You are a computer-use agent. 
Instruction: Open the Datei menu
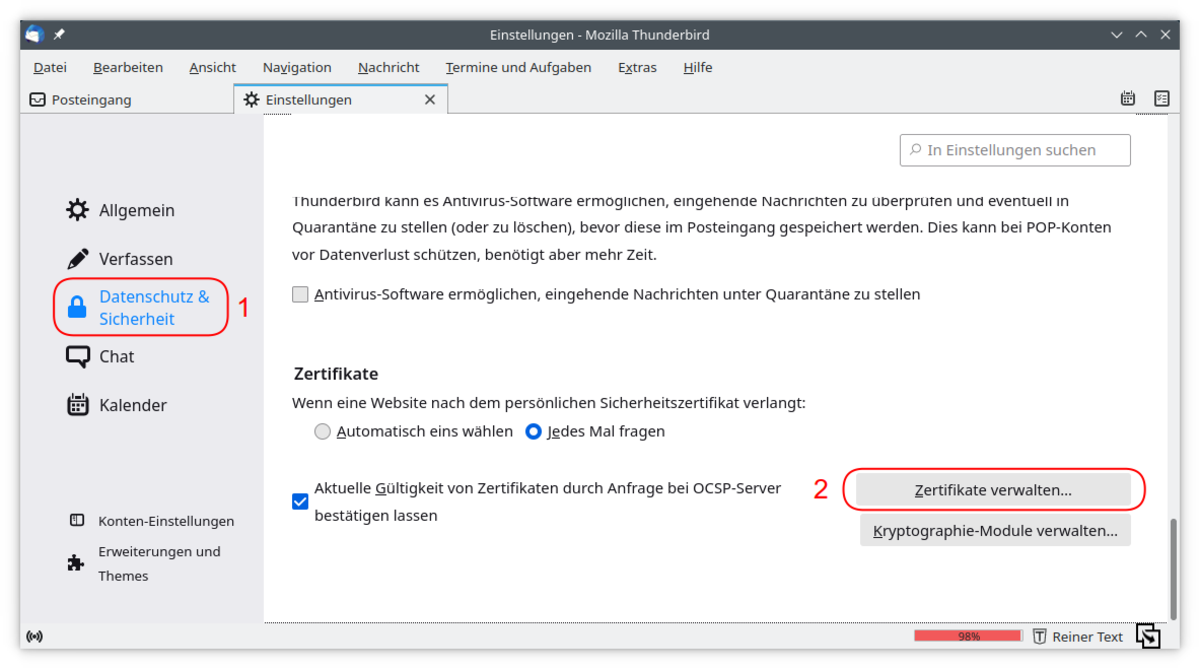[x=50, y=67]
